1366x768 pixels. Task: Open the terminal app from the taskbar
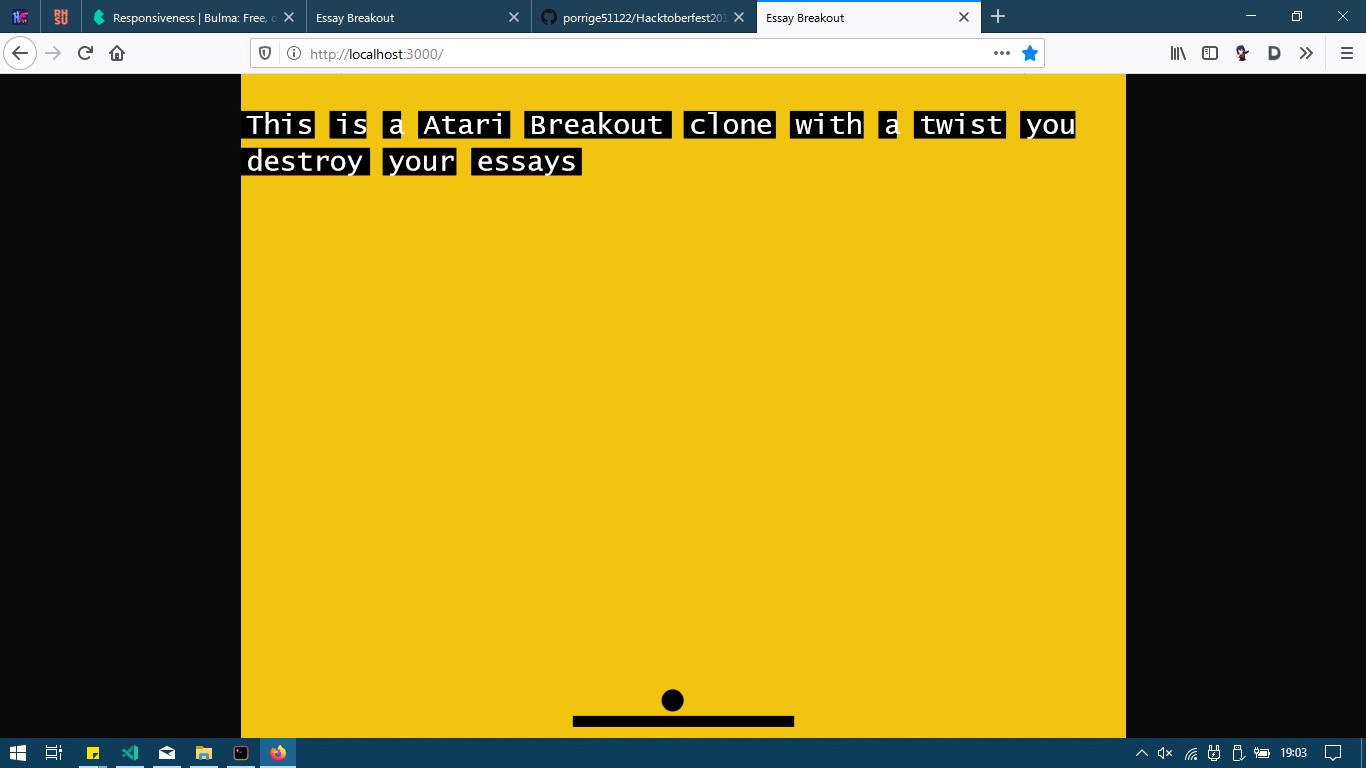coord(241,753)
